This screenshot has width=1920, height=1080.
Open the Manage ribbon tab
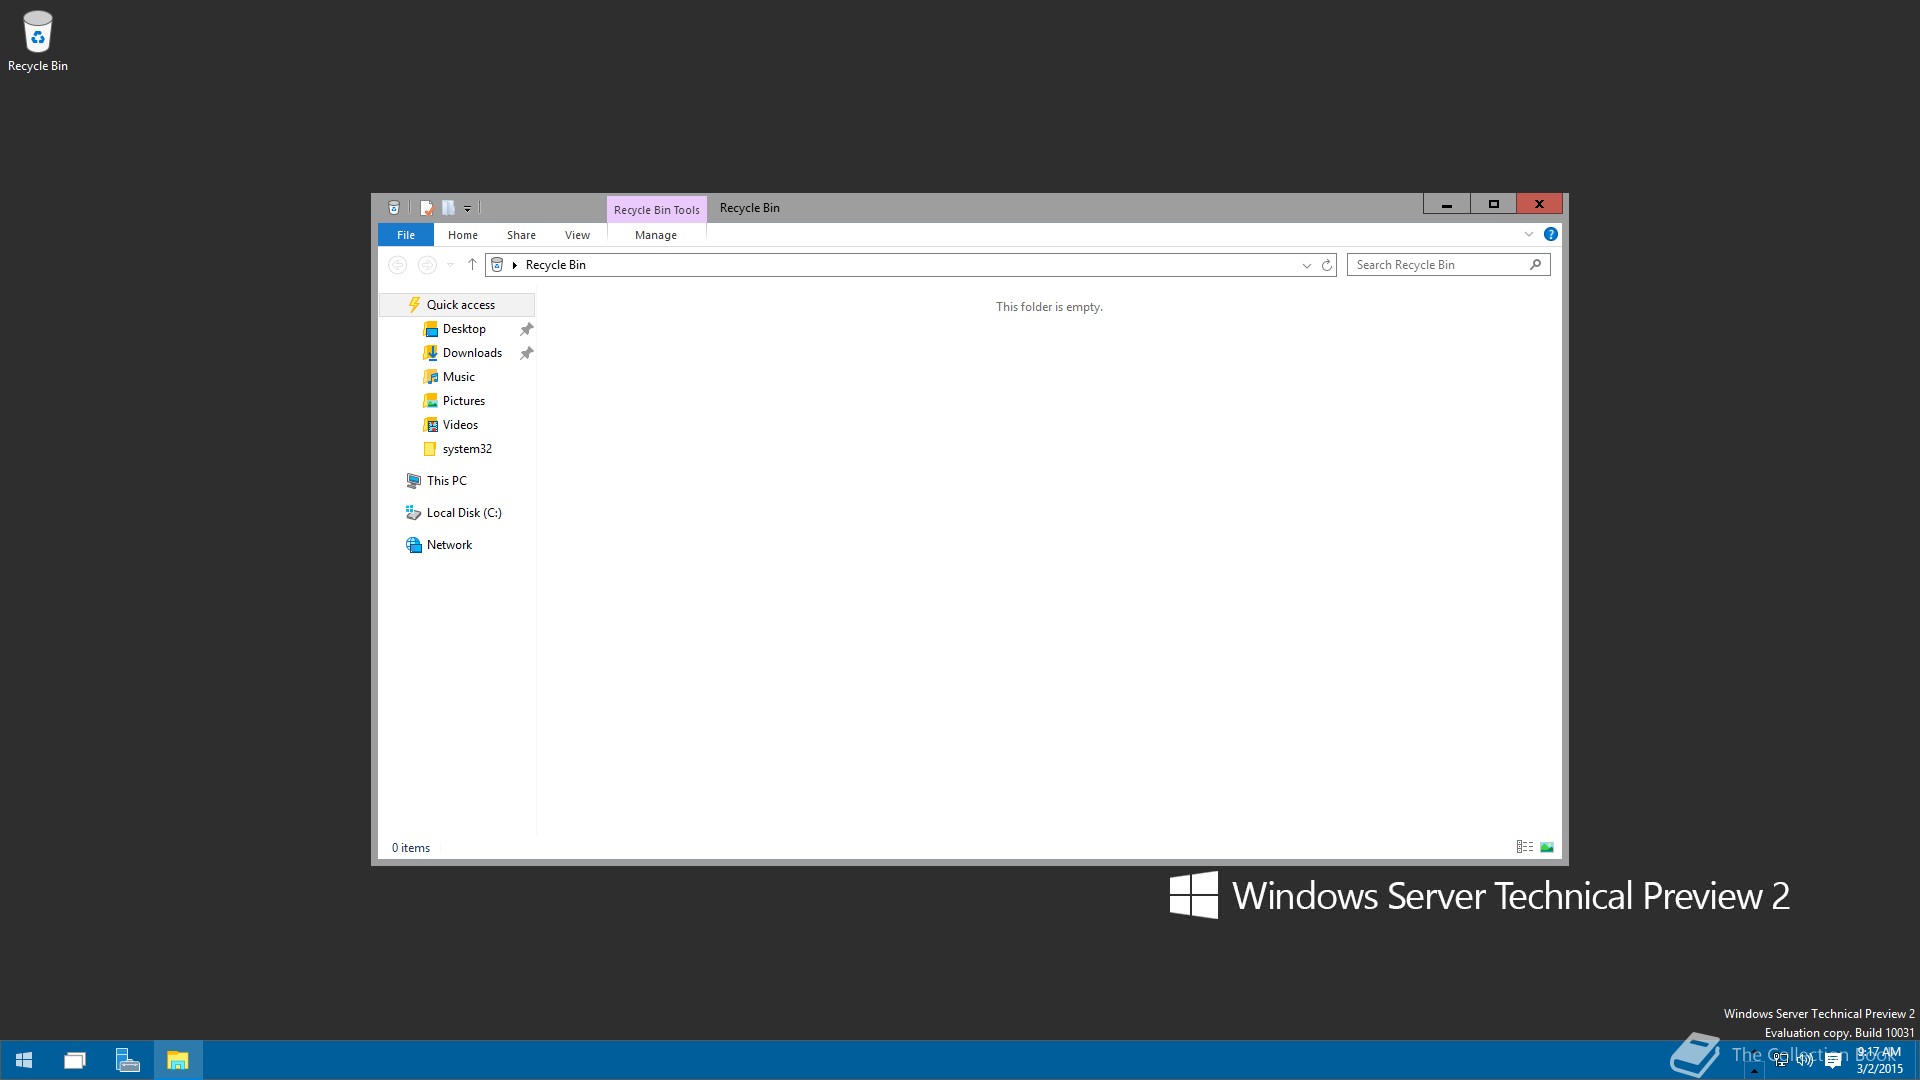[656, 235]
